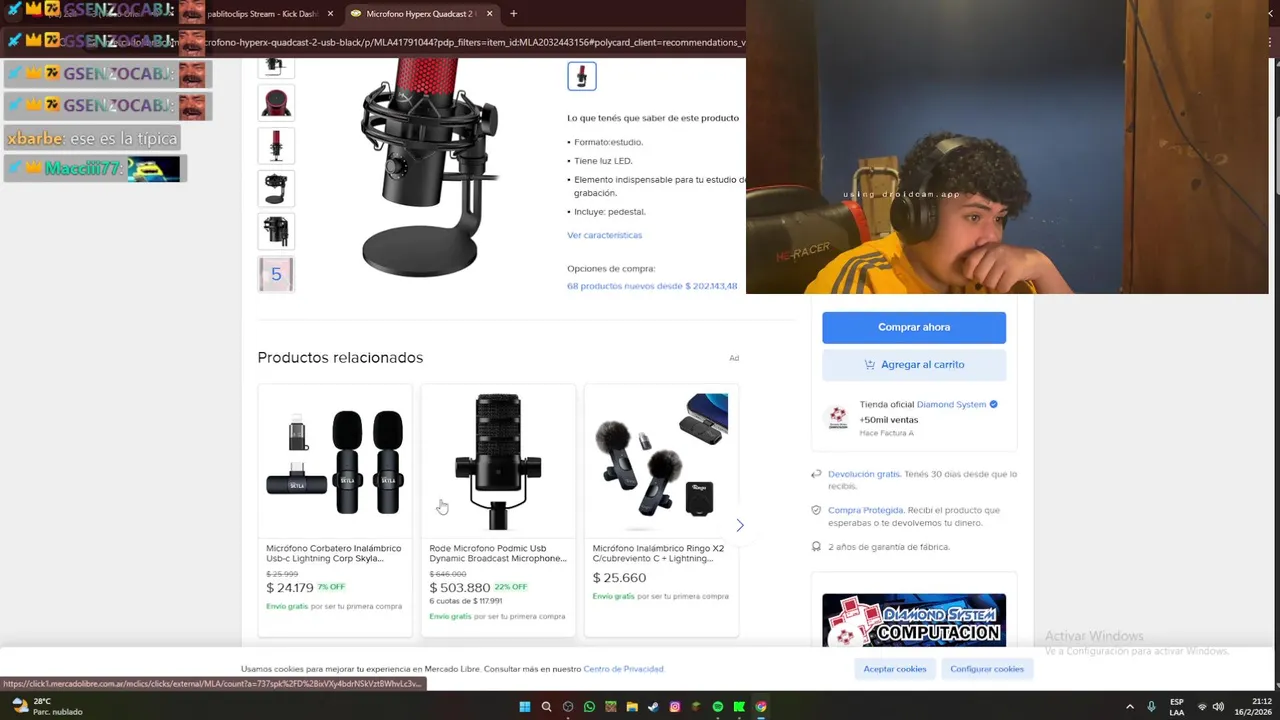Image resolution: width=1280 pixels, height=720 pixels.
Task: Open Micrófono Corbatero Inalámbrico product image
Action: pos(335,460)
